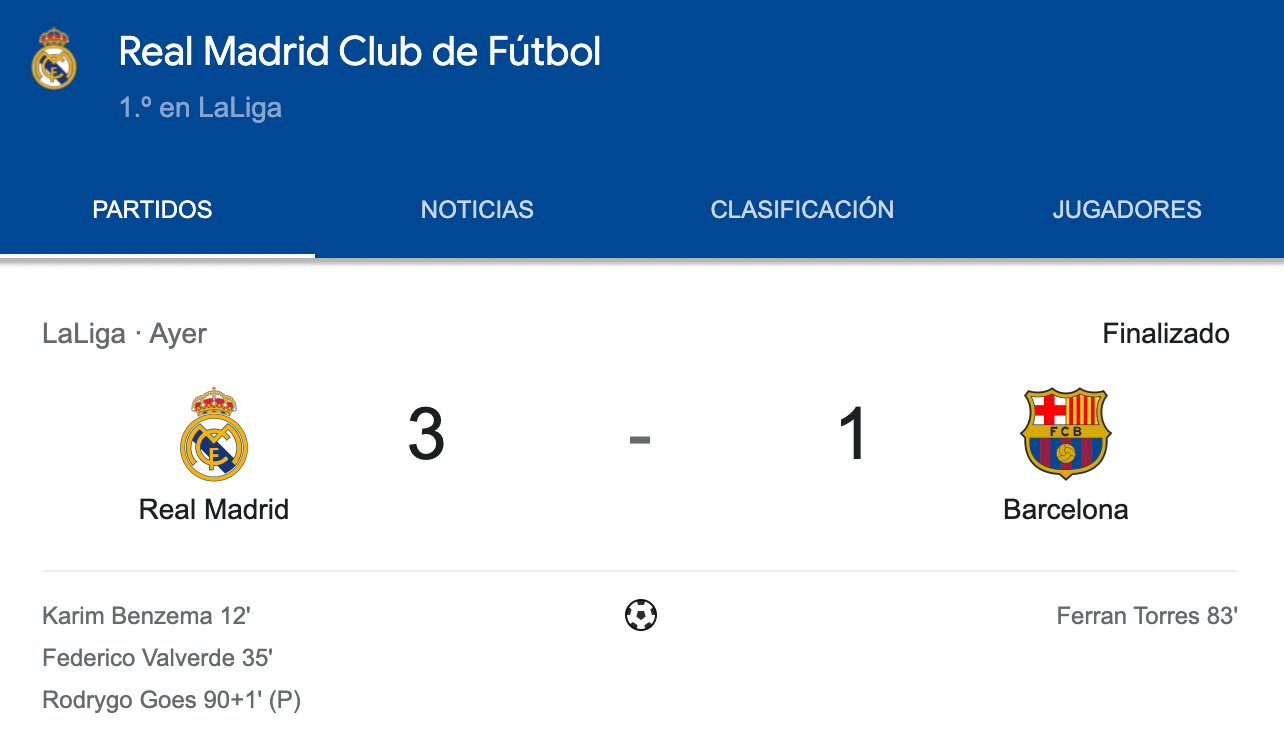Viewport: 1284px width, 752px height.
Task: Click the Real Madrid Club de Fútbol title
Action: coord(360,52)
